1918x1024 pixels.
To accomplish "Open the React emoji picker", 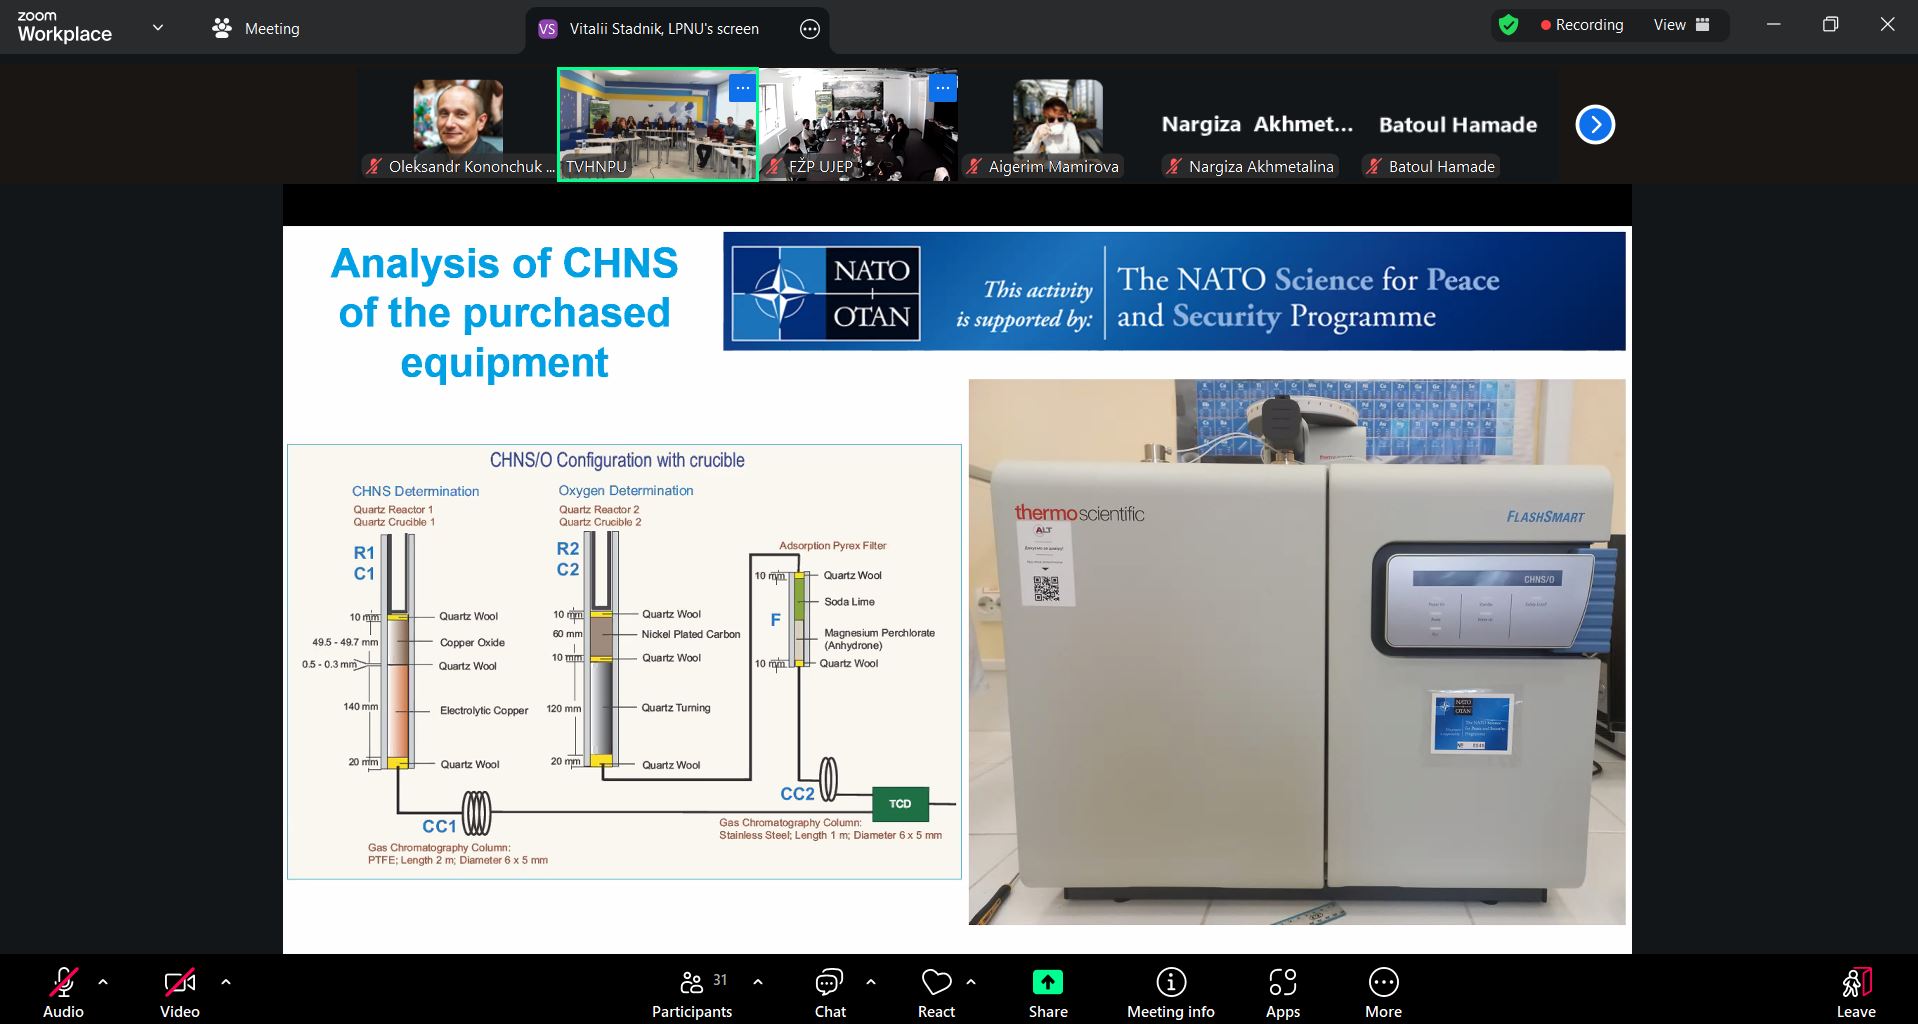I will pos(936,993).
